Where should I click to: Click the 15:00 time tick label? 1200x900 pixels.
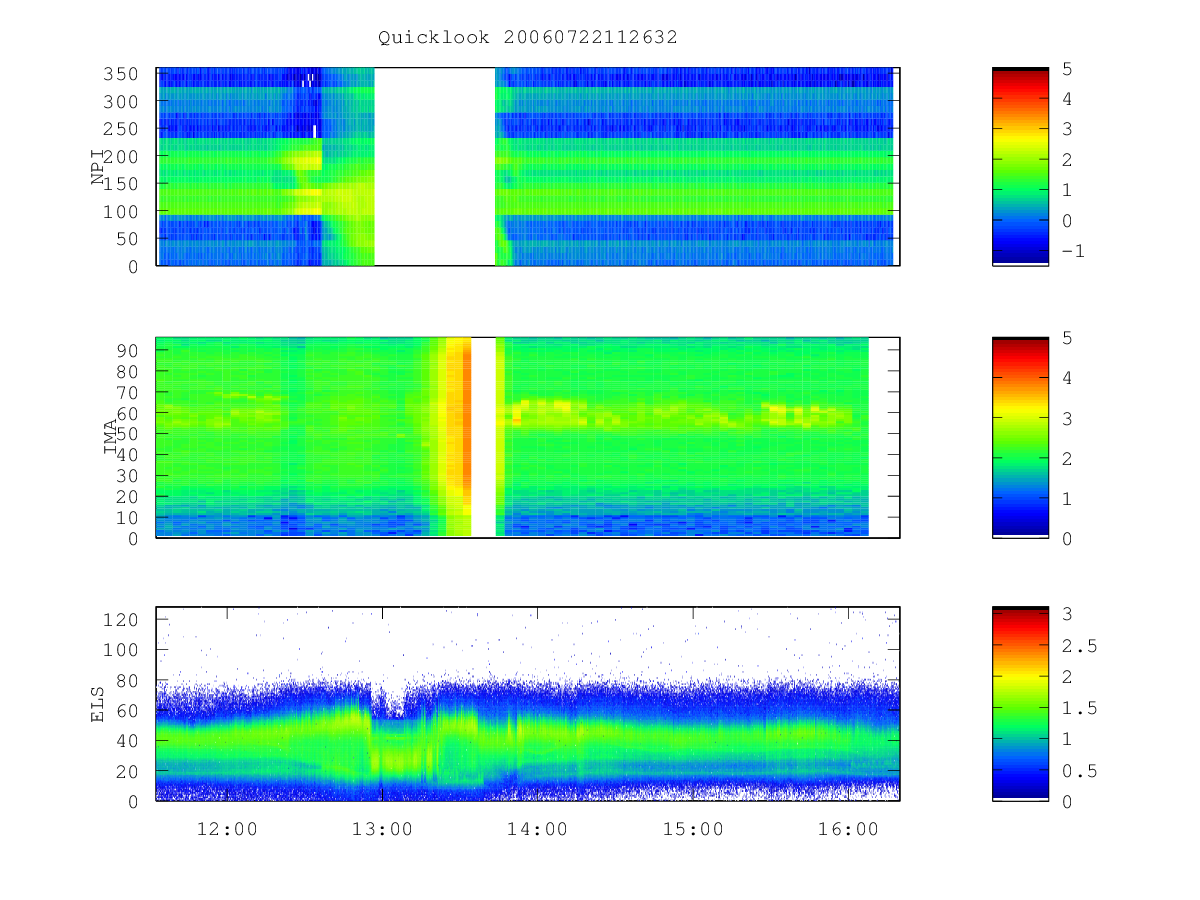(x=692, y=829)
